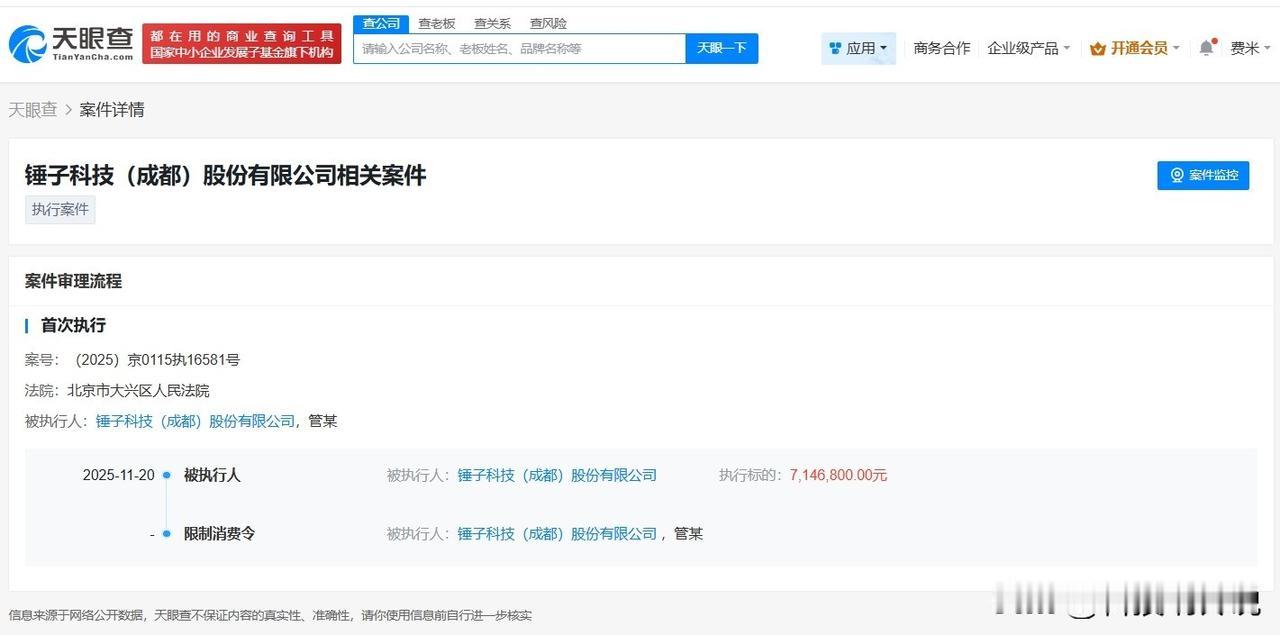Click the timeline dot next to 2025-11-20

[167, 475]
